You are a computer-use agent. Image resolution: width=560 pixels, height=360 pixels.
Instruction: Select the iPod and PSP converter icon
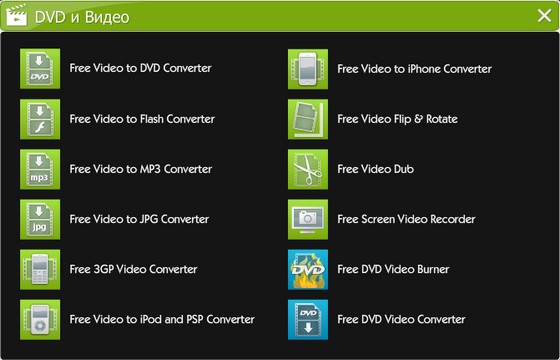click(x=40, y=319)
